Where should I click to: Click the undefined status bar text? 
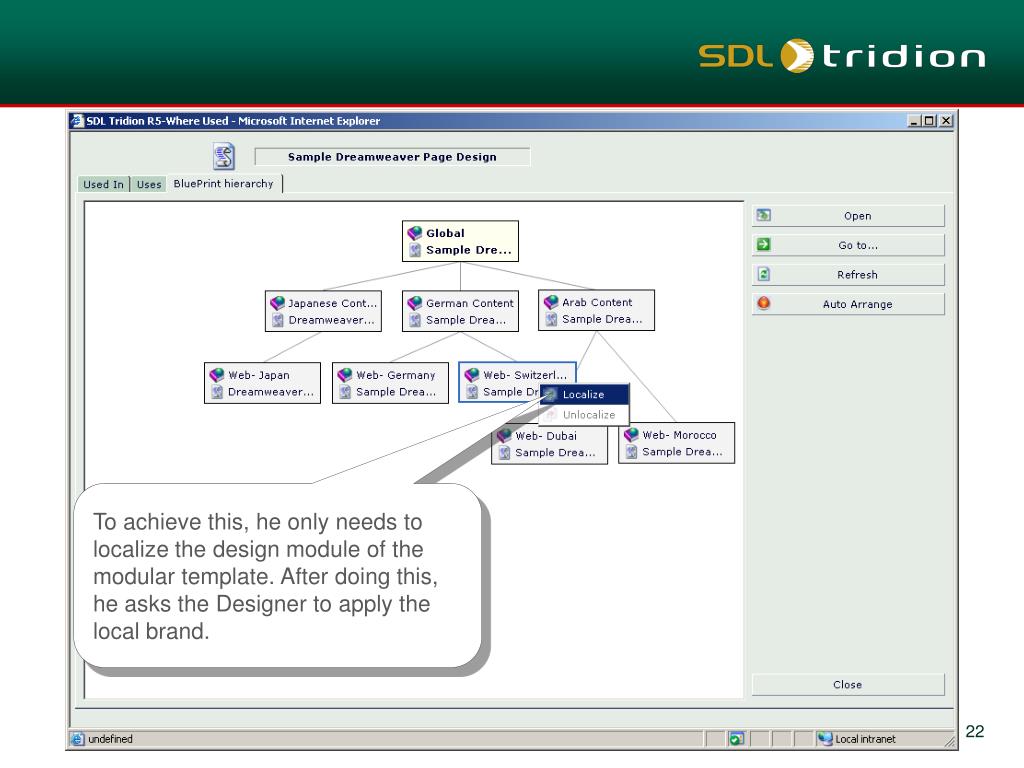[x=110, y=739]
